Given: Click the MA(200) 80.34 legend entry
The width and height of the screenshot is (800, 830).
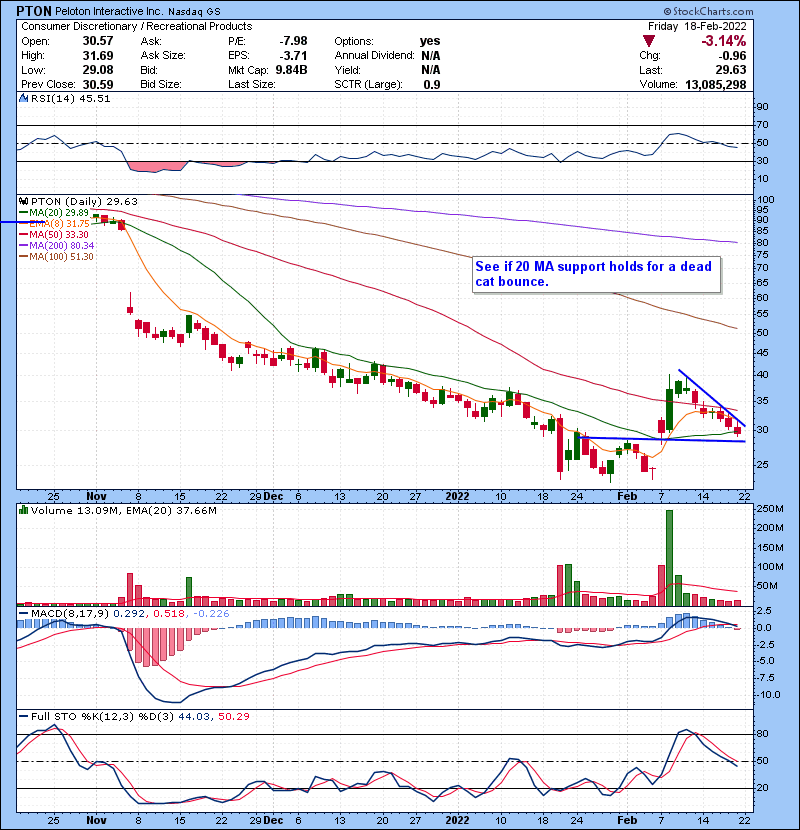Looking at the screenshot, I should pos(57,246).
